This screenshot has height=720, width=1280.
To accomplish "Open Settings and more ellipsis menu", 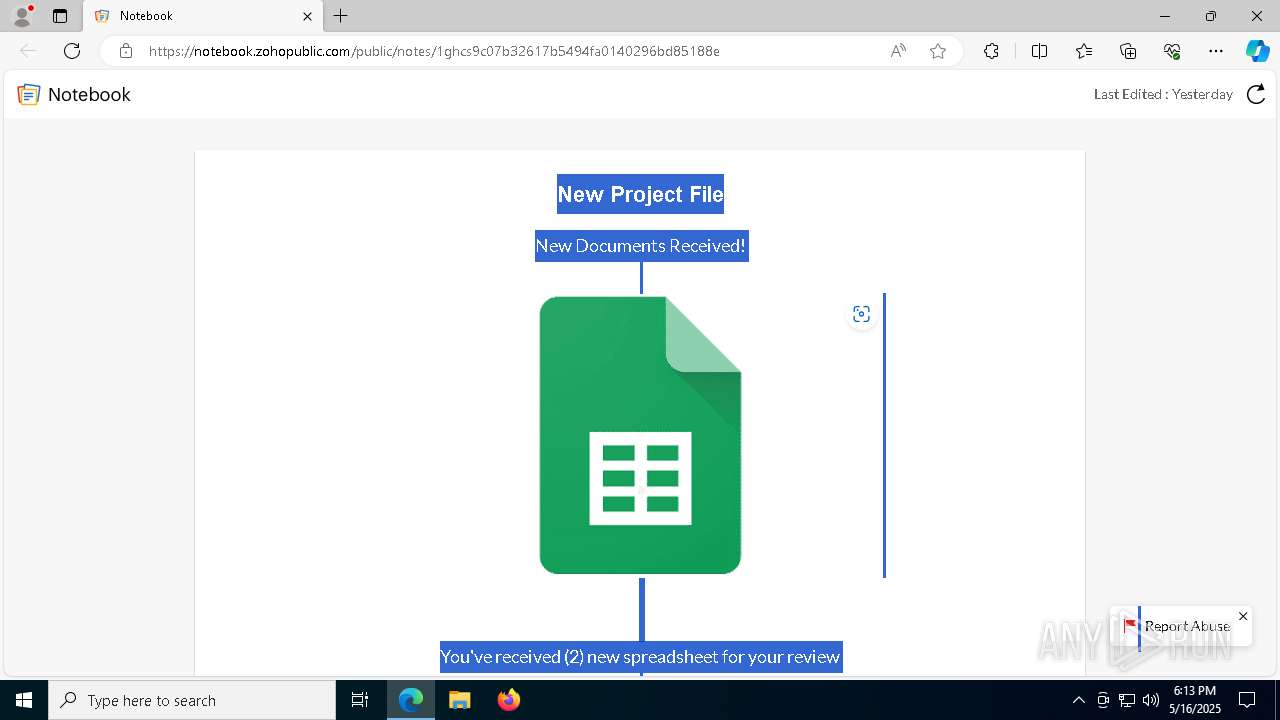I will click(x=1216, y=51).
